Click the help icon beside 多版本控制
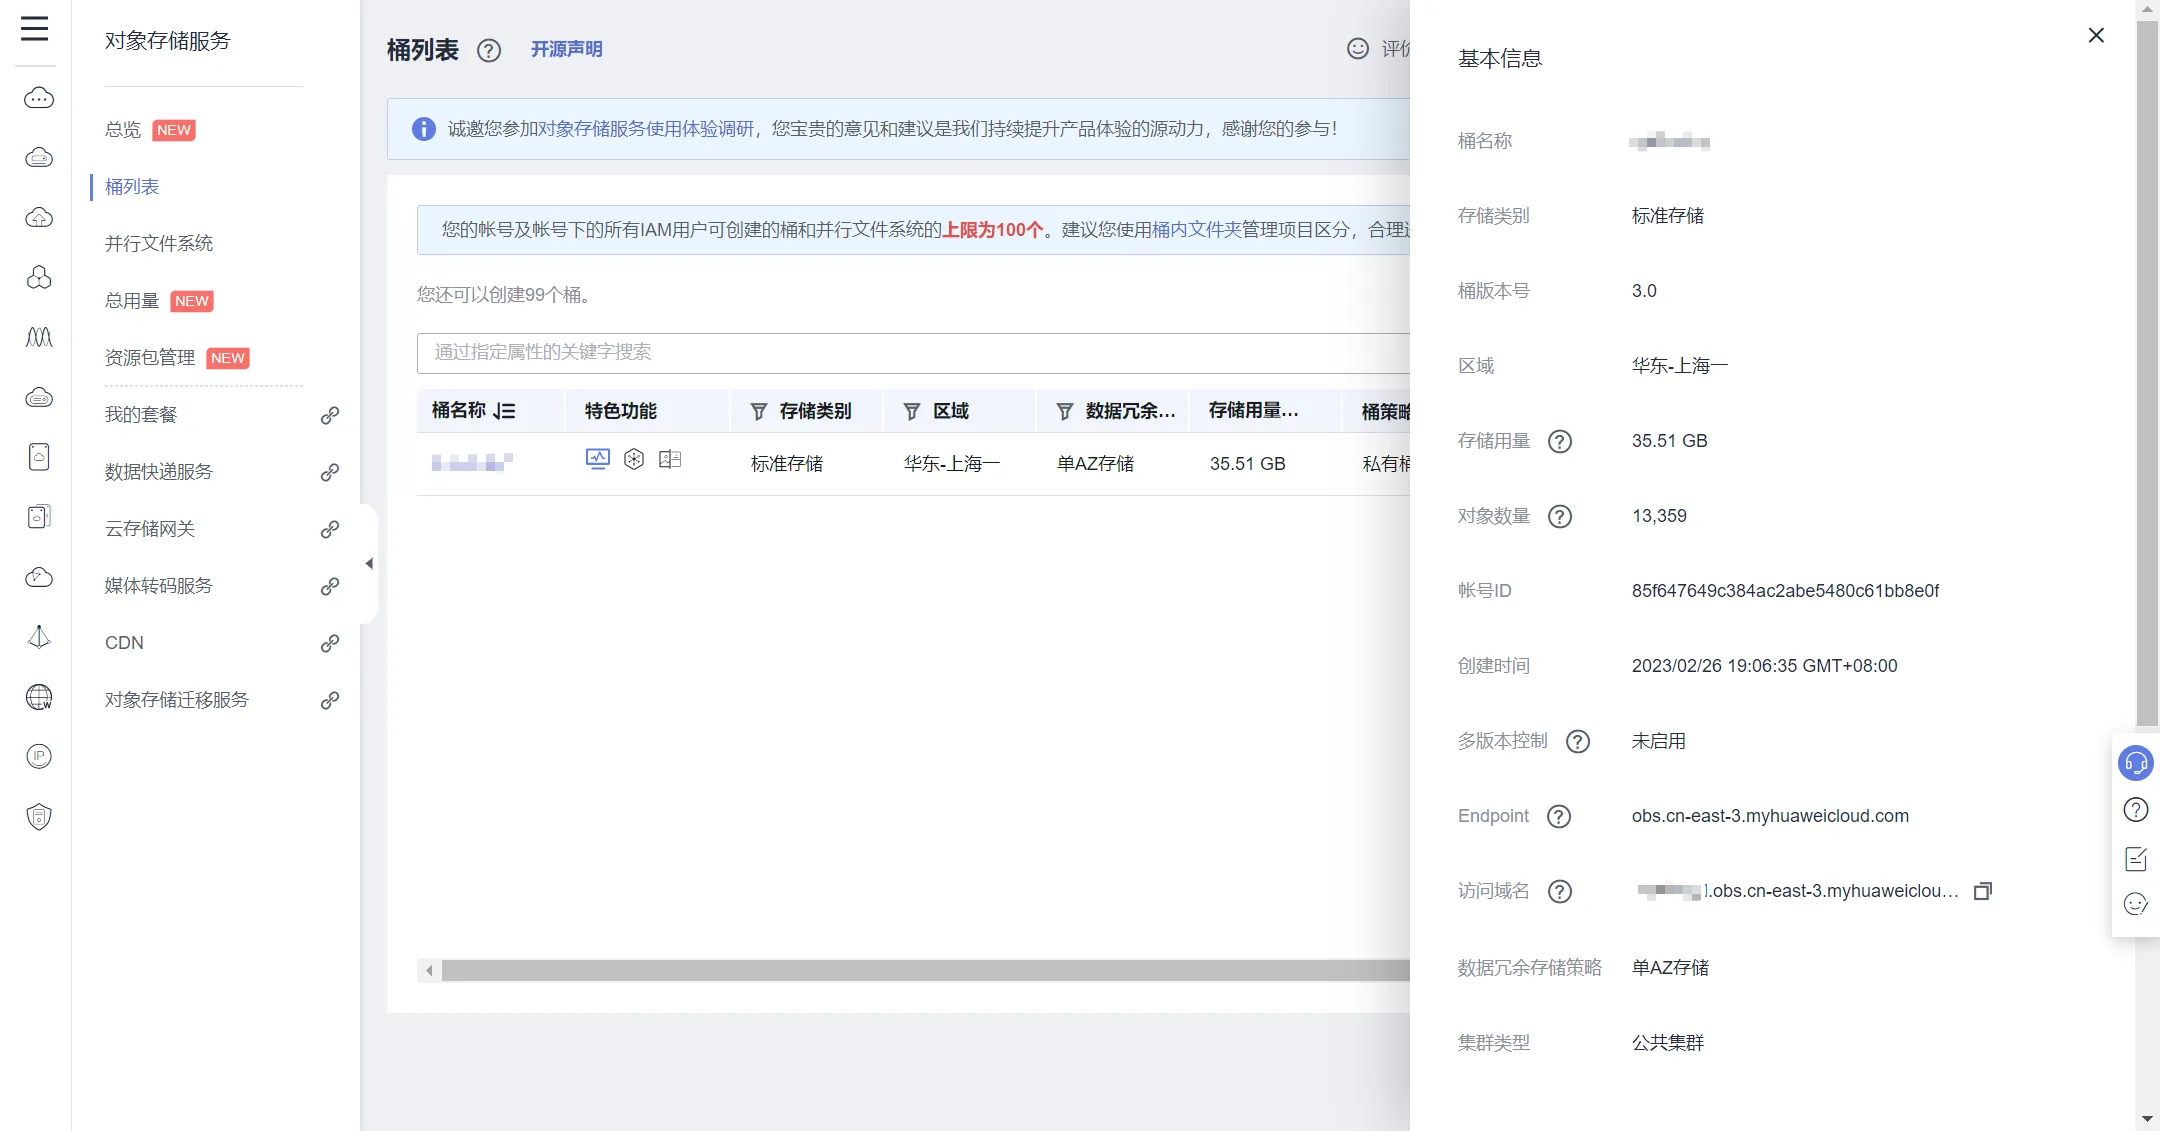Viewport: 2160px width, 1131px height. (x=1577, y=741)
